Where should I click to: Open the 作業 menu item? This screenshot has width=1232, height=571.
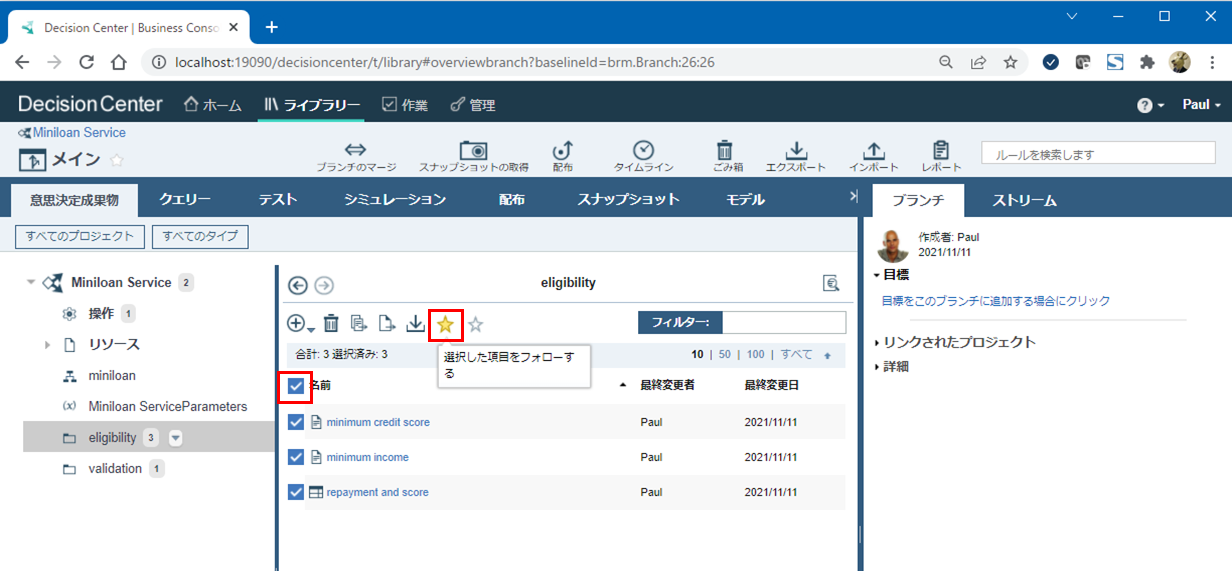point(405,105)
